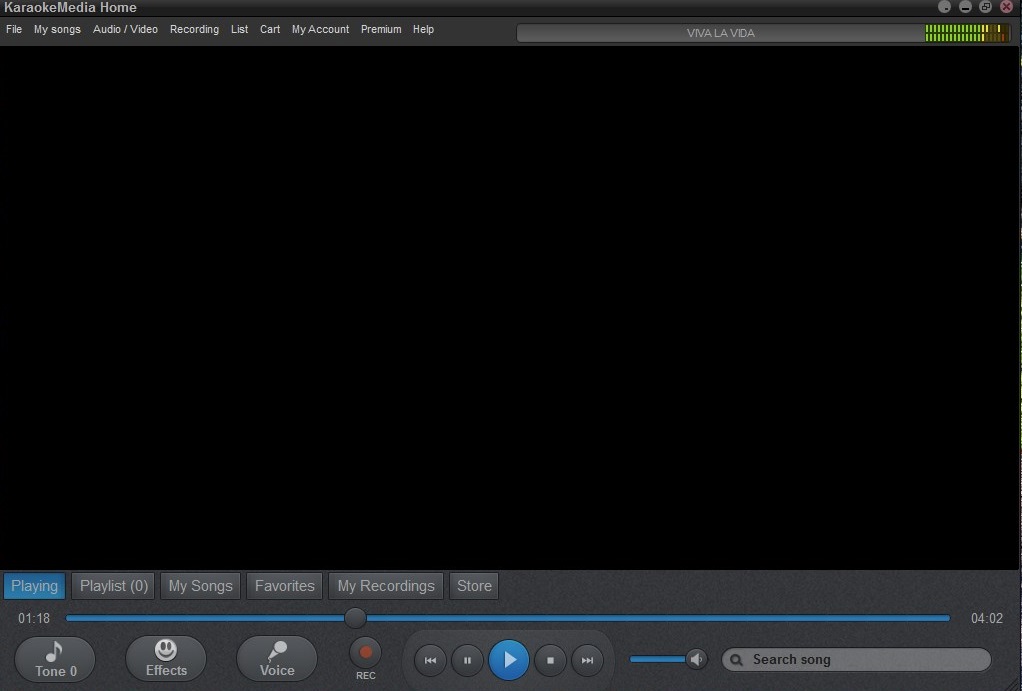Screen dimensions: 1022x691
Task: Open the Recording menu
Action: click(x=194, y=29)
